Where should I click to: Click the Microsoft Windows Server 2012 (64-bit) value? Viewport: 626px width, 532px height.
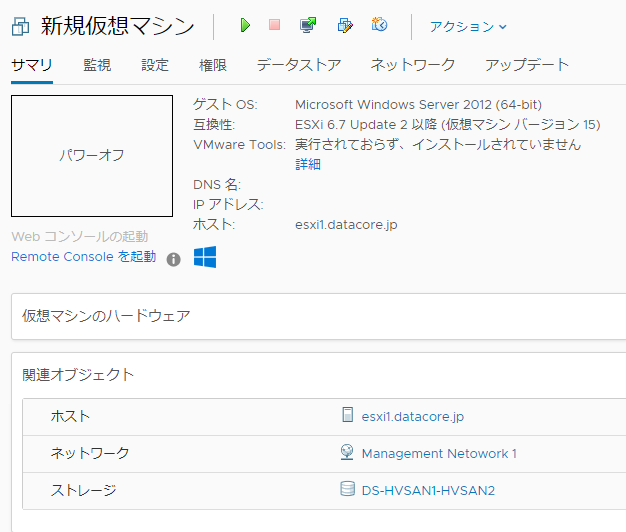tap(418, 105)
